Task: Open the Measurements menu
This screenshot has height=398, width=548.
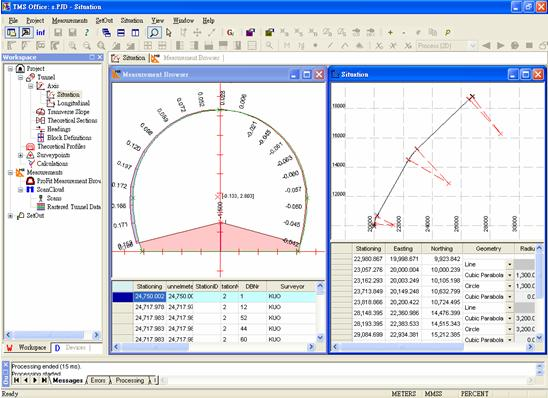Action: coord(70,21)
